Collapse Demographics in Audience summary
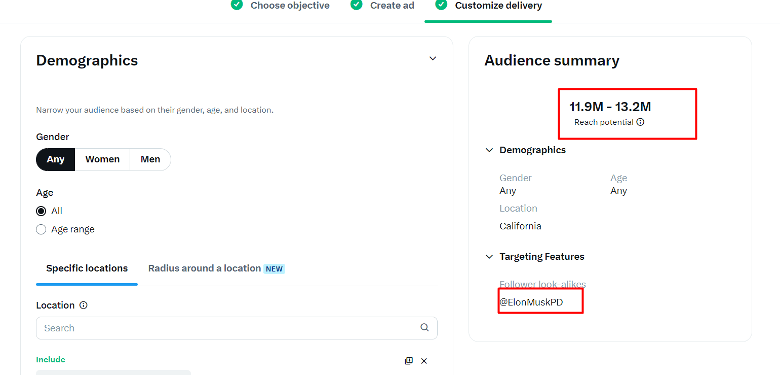This screenshot has height=375, width=780. coord(489,150)
